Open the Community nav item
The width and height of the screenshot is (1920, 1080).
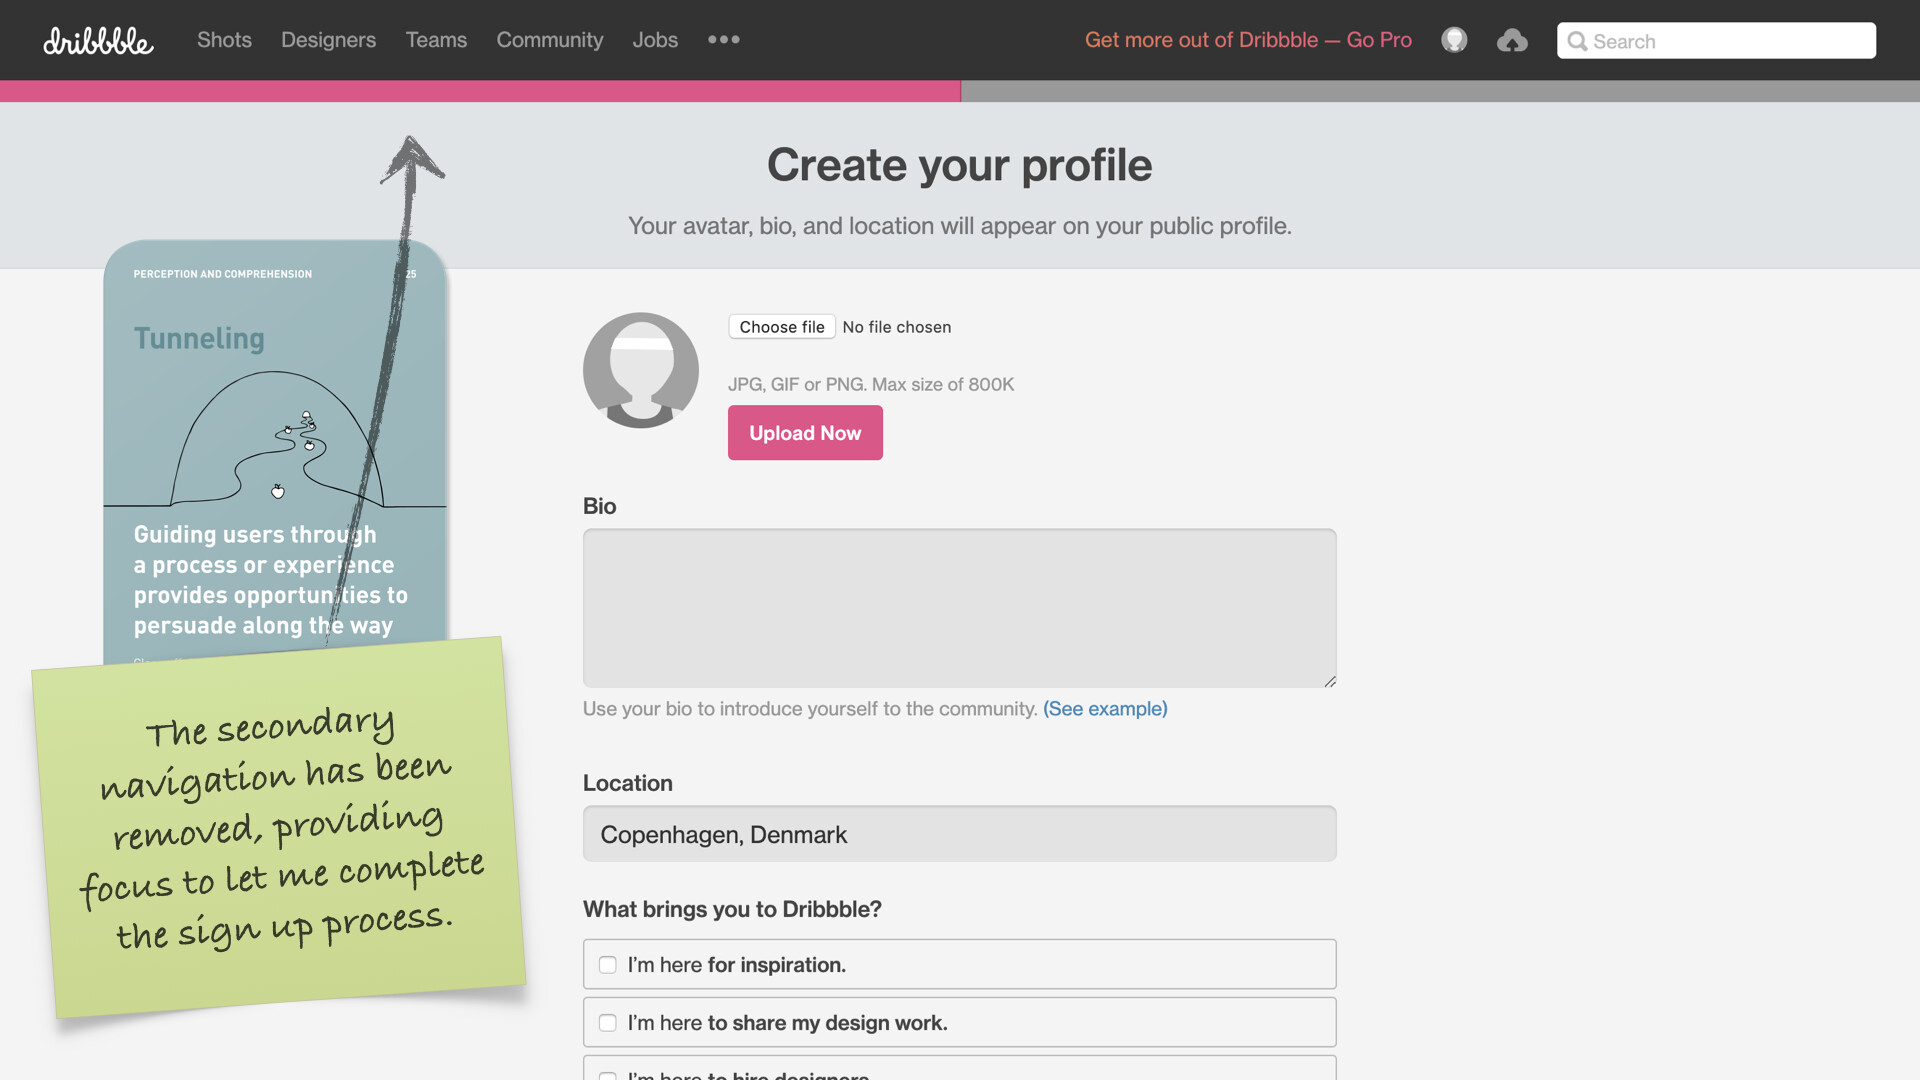coord(550,40)
